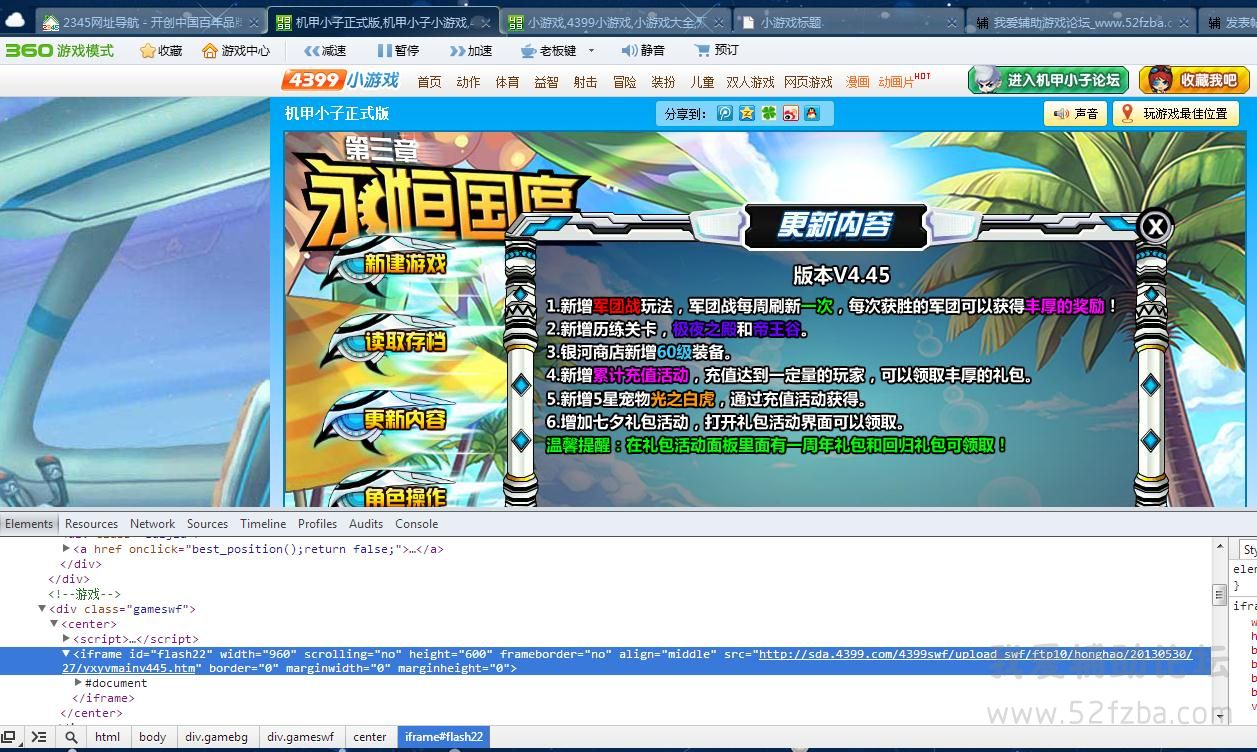This screenshot has width=1257, height=752.
Task: Activate the boss key 老板键
Action: pyautogui.click(x=549, y=50)
